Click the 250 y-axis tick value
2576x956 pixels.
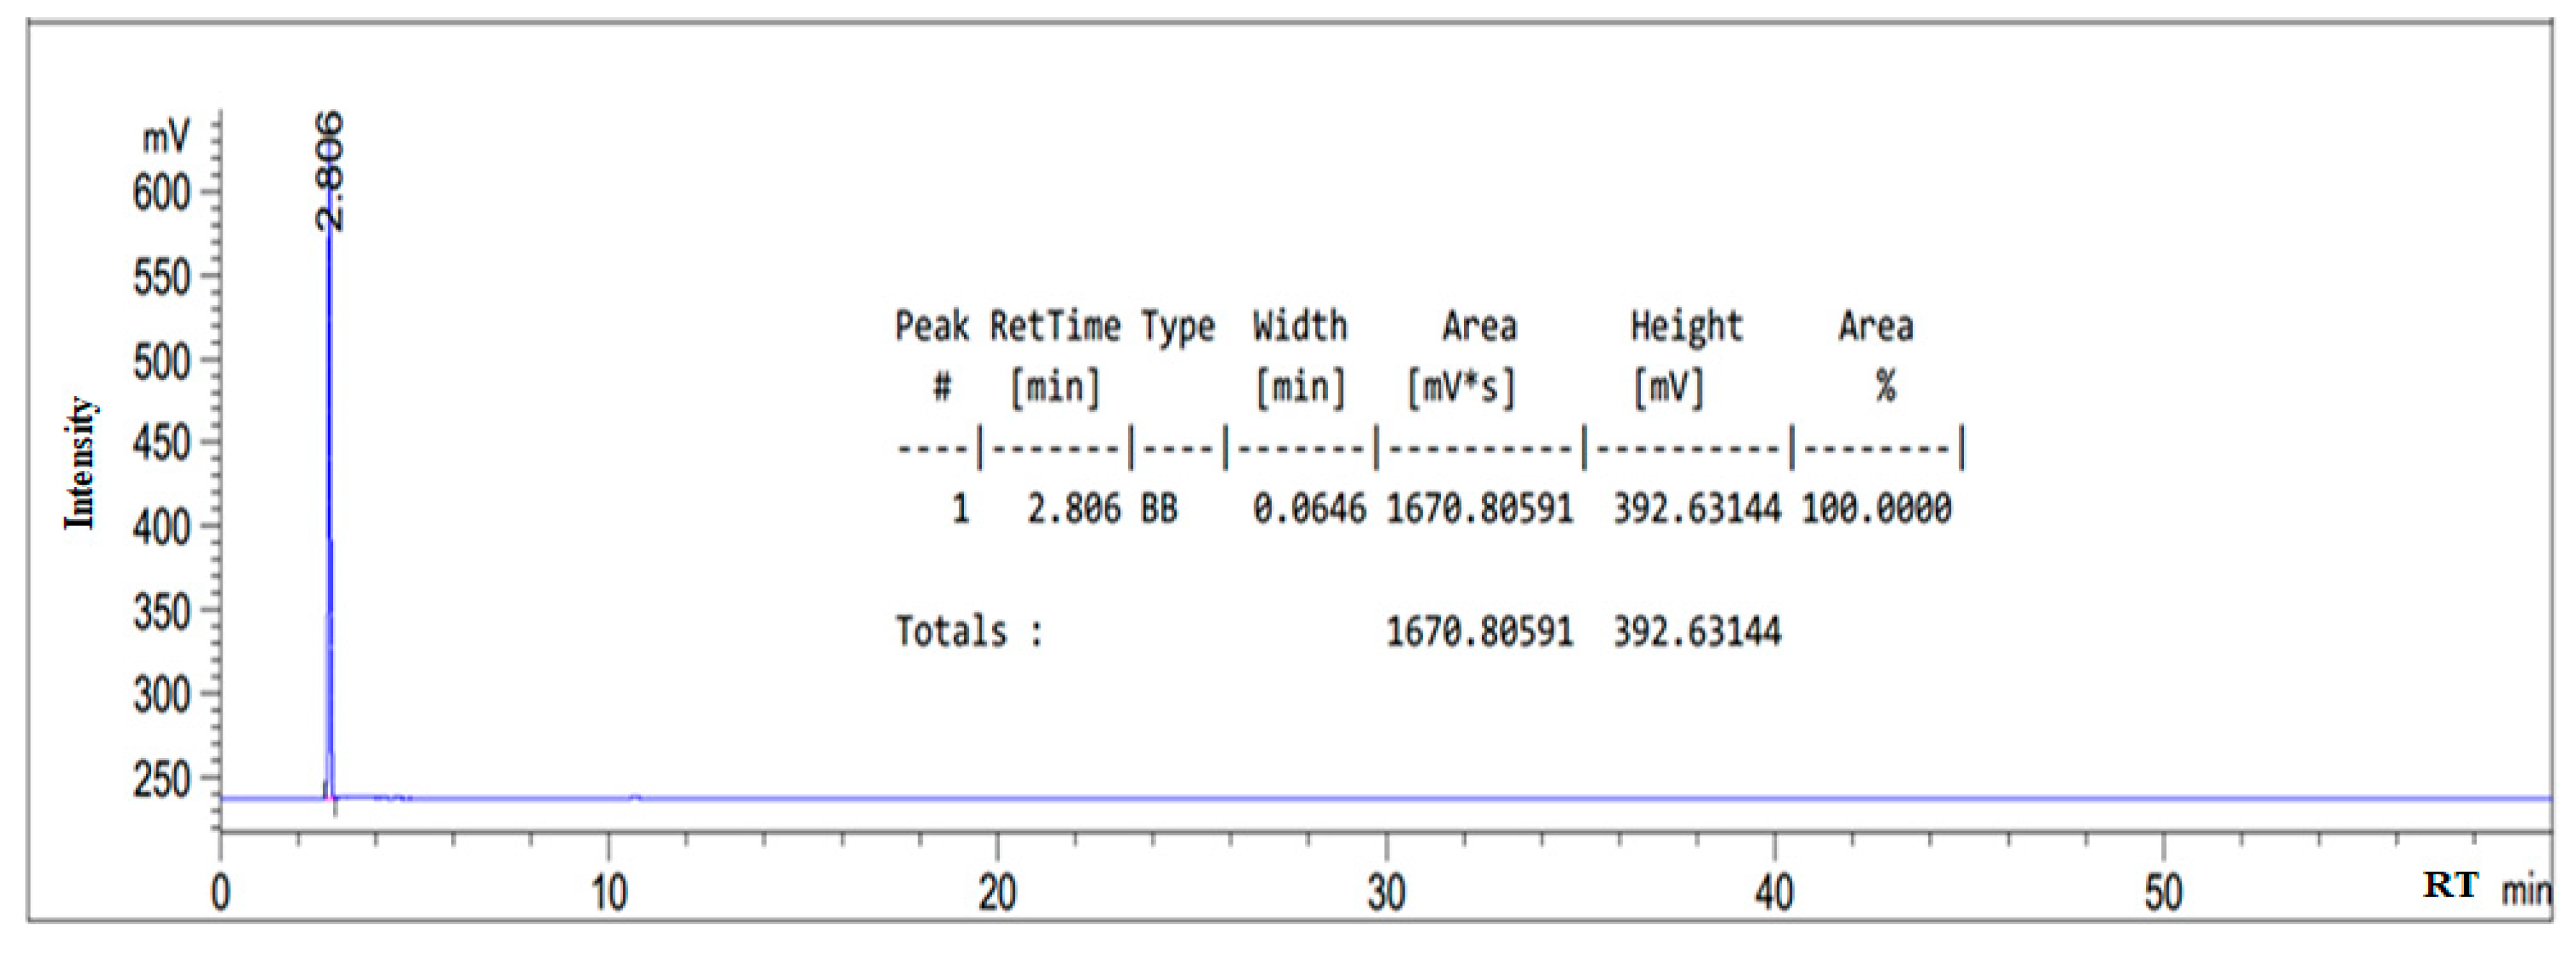click(x=161, y=779)
